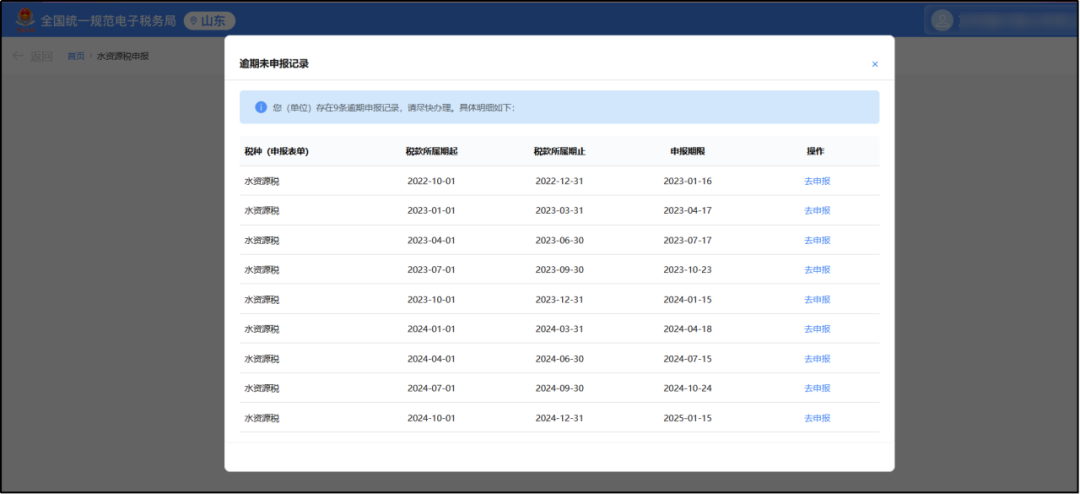1080x494 pixels.
Task: Click 去申报 for deadline 2024-10-24
Action: (x=817, y=389)
